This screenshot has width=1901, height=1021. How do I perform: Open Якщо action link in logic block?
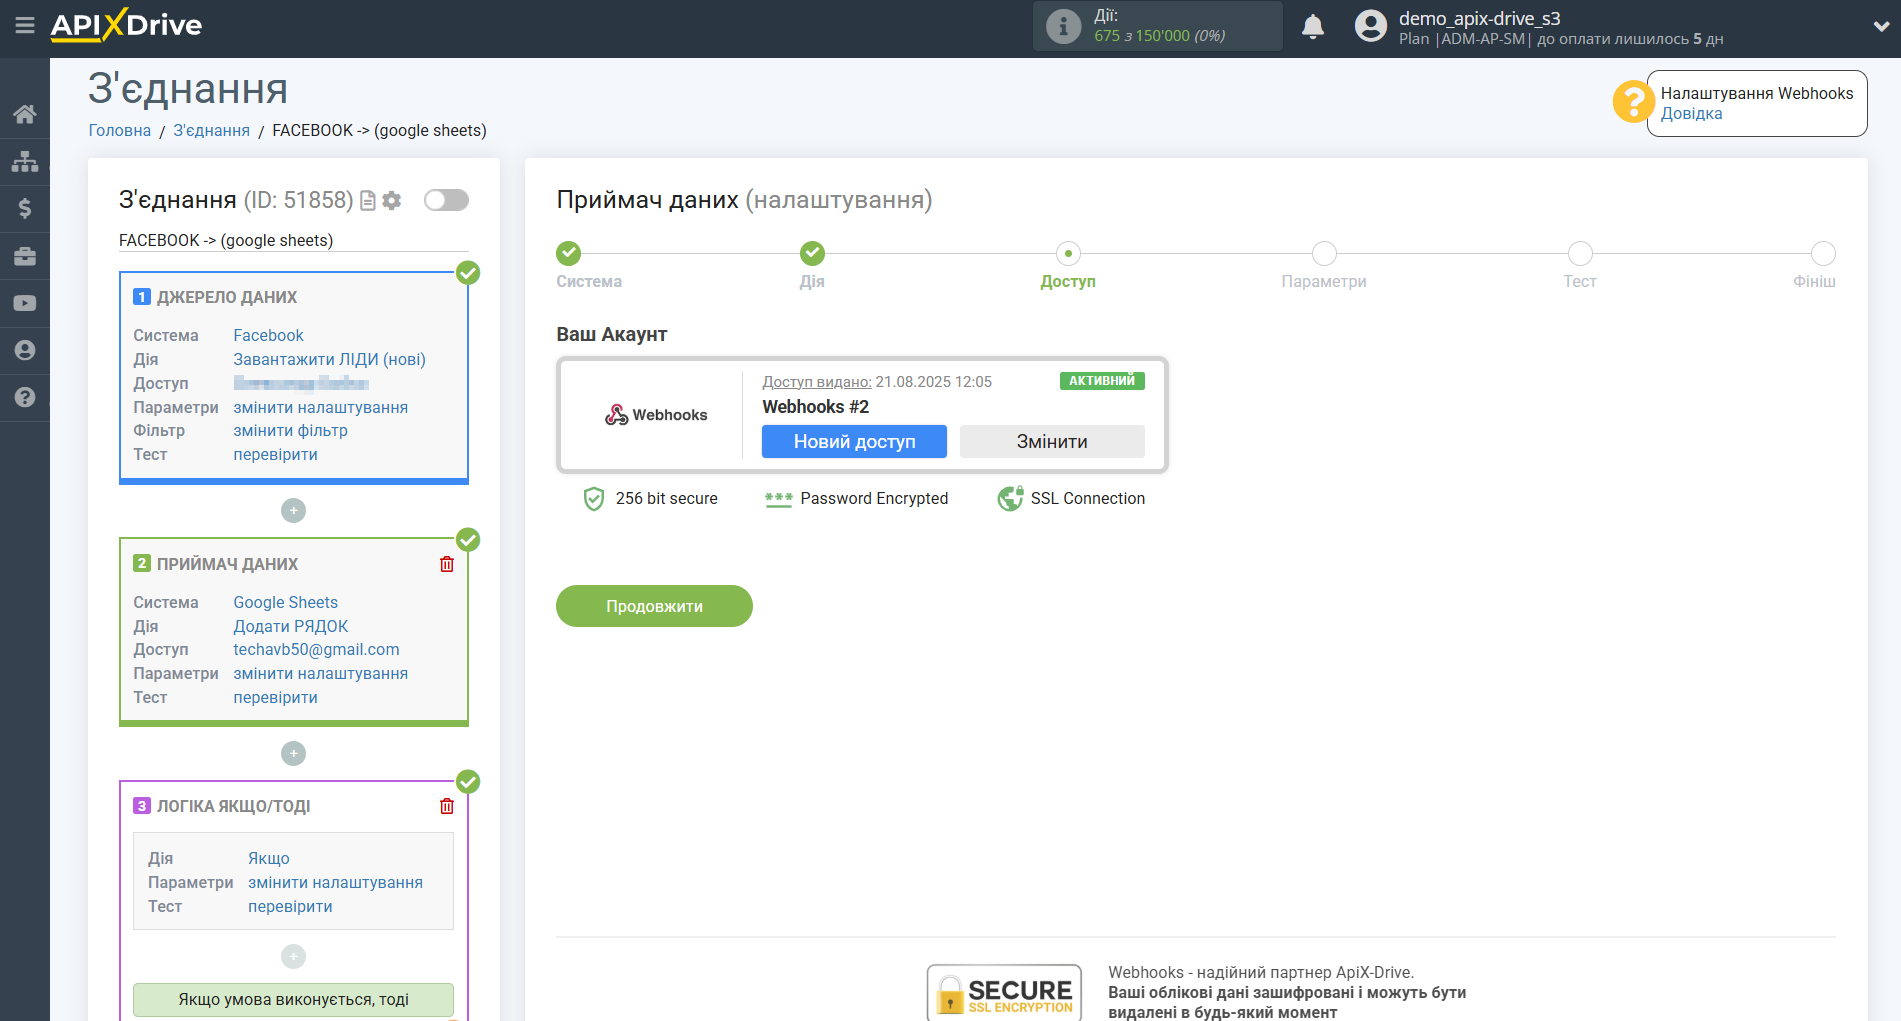tap(268, 859)
